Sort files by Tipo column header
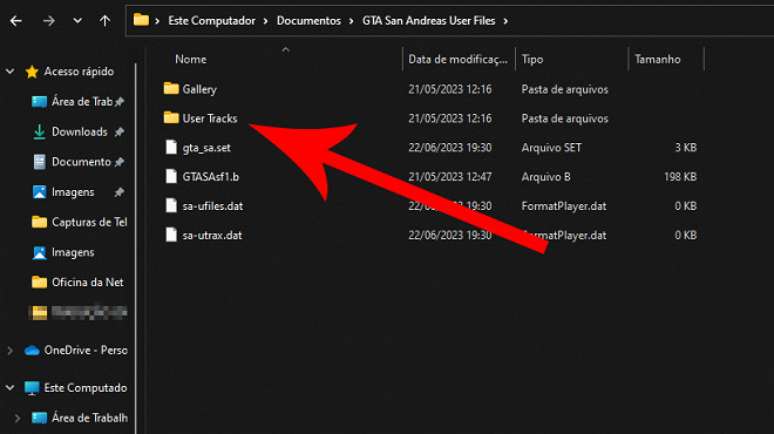Image resolution: width=774 pixels, height=434 pixels. tap(533, 60)
